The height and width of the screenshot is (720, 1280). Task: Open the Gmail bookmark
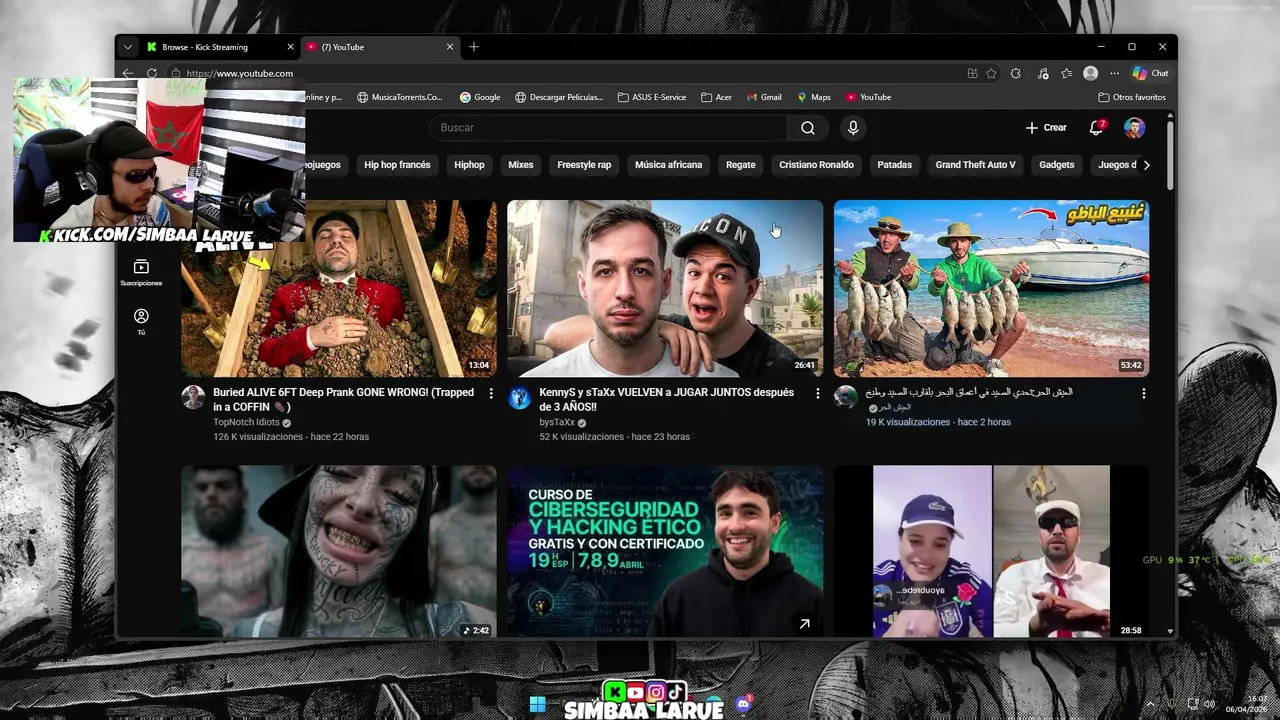[x=763, y=97]
